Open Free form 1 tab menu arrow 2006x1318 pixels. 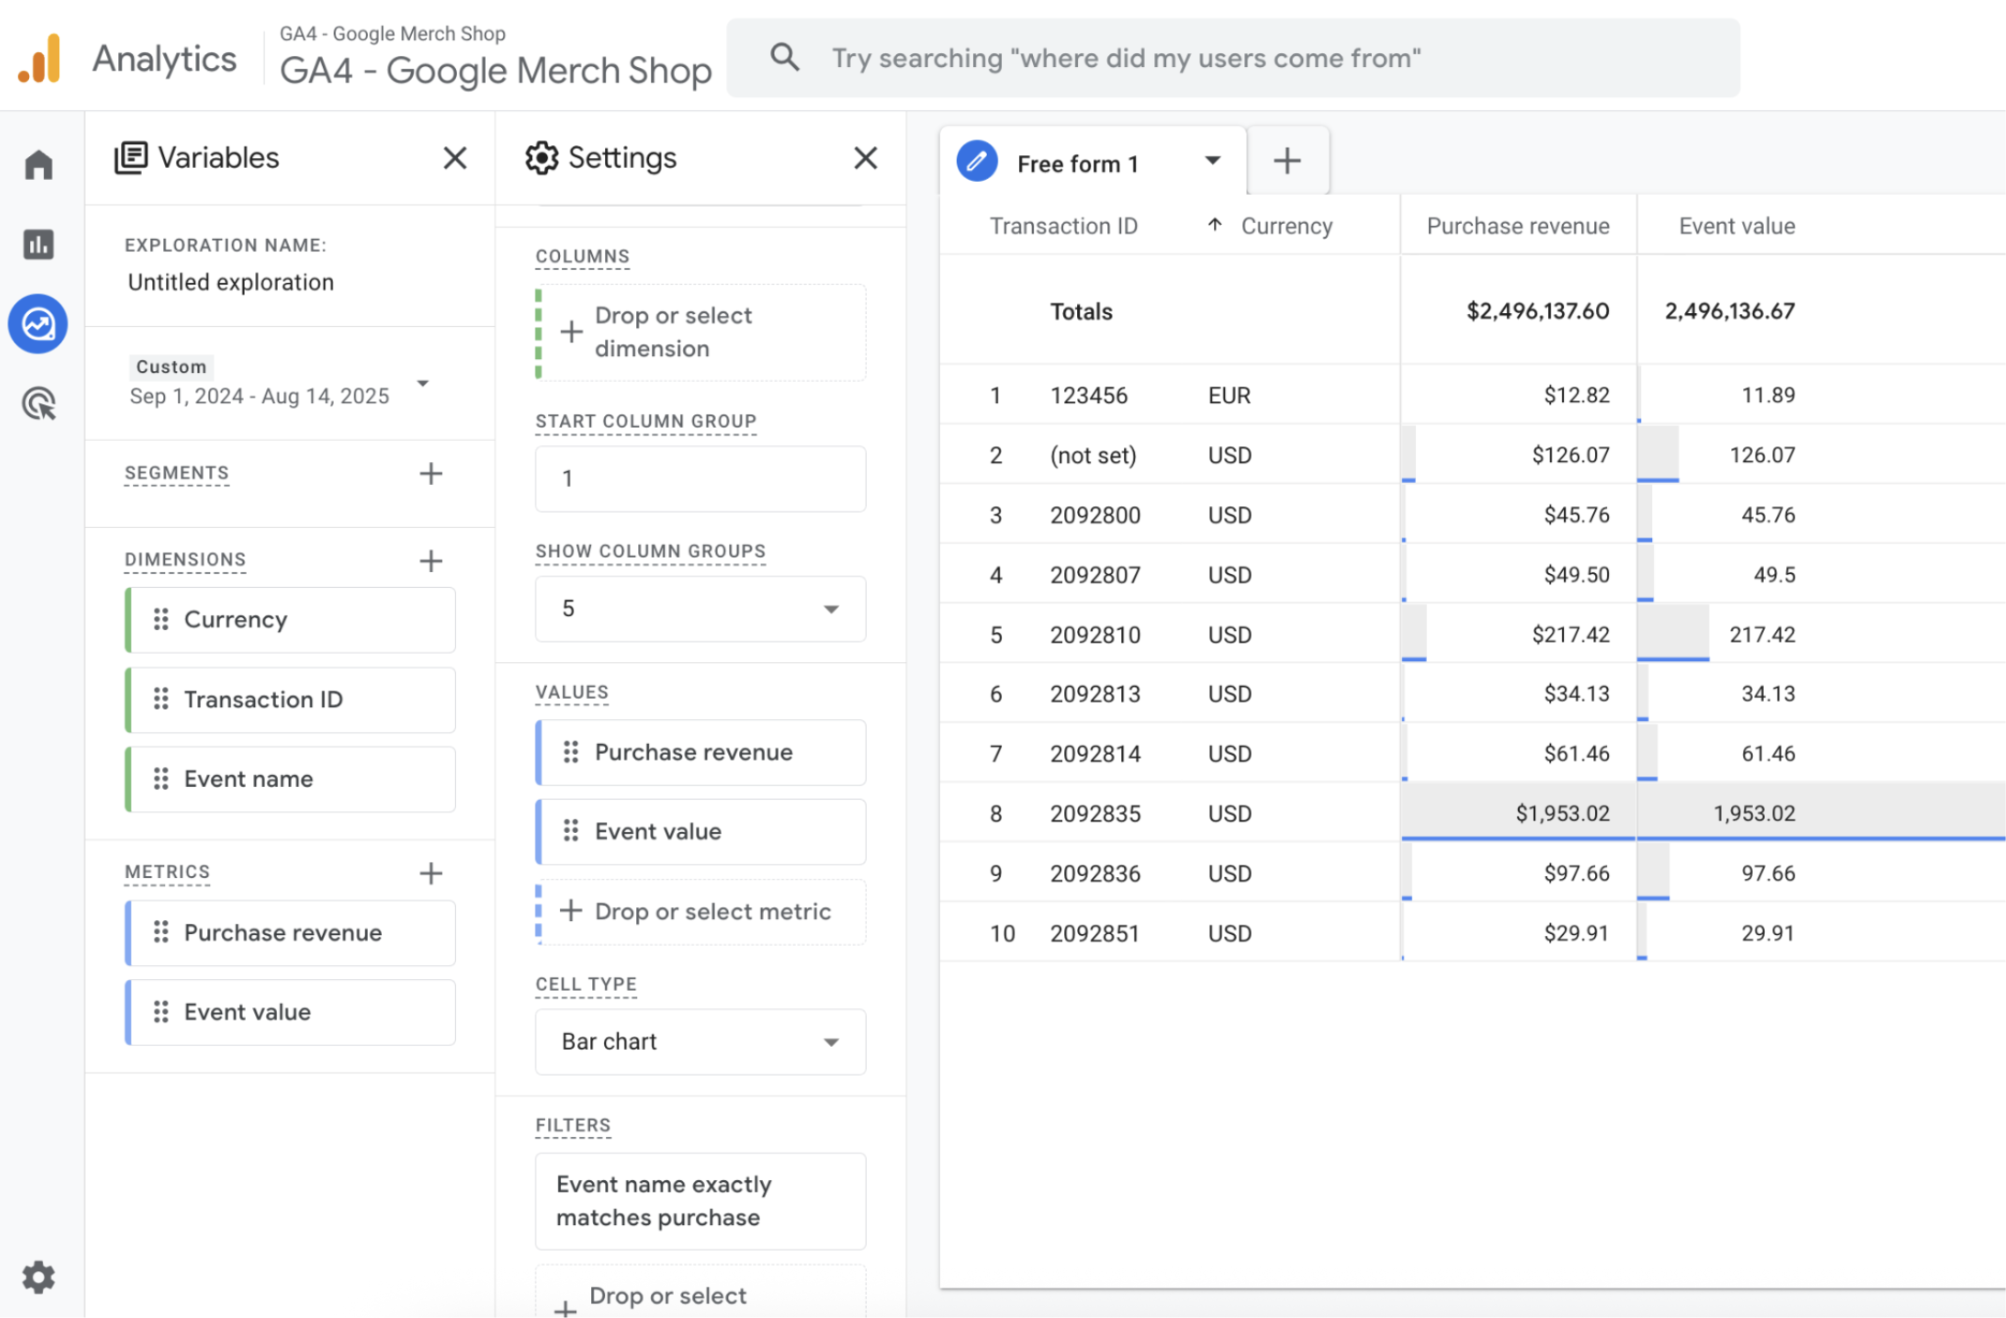(x=1212, y=161)
